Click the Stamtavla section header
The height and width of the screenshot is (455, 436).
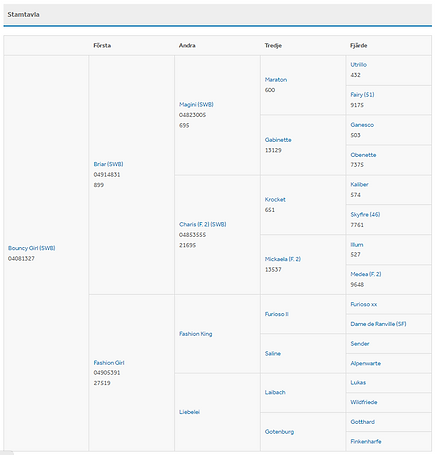pyautogui.click(x=23, y=14)
